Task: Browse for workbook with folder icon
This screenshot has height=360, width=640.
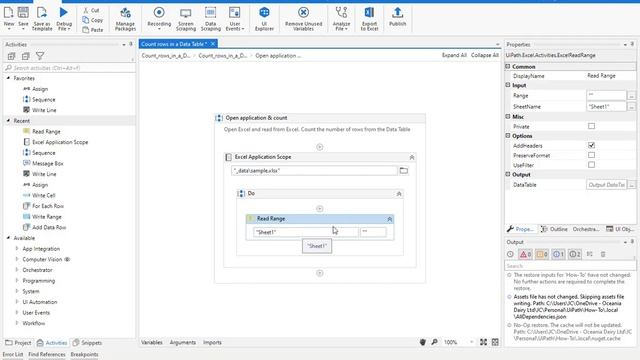Action: 404,171
